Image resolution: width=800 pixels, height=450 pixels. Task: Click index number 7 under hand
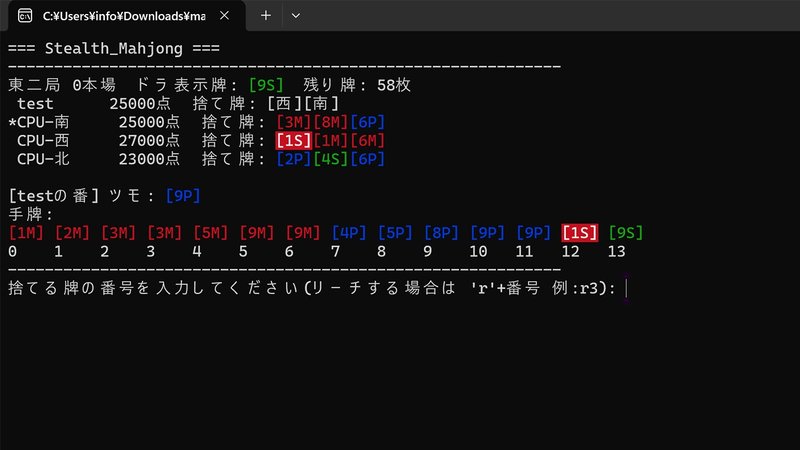coord(335,252)
